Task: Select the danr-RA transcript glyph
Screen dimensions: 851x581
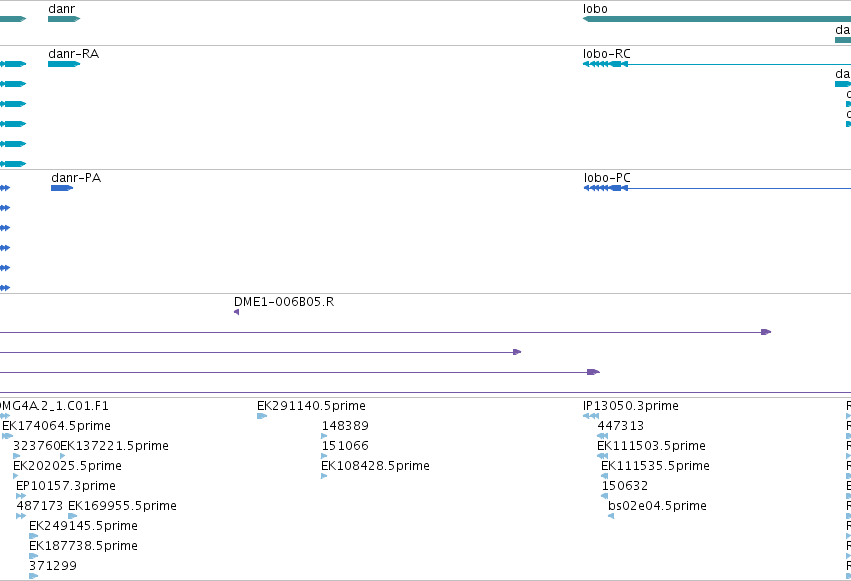Action: 64,64
